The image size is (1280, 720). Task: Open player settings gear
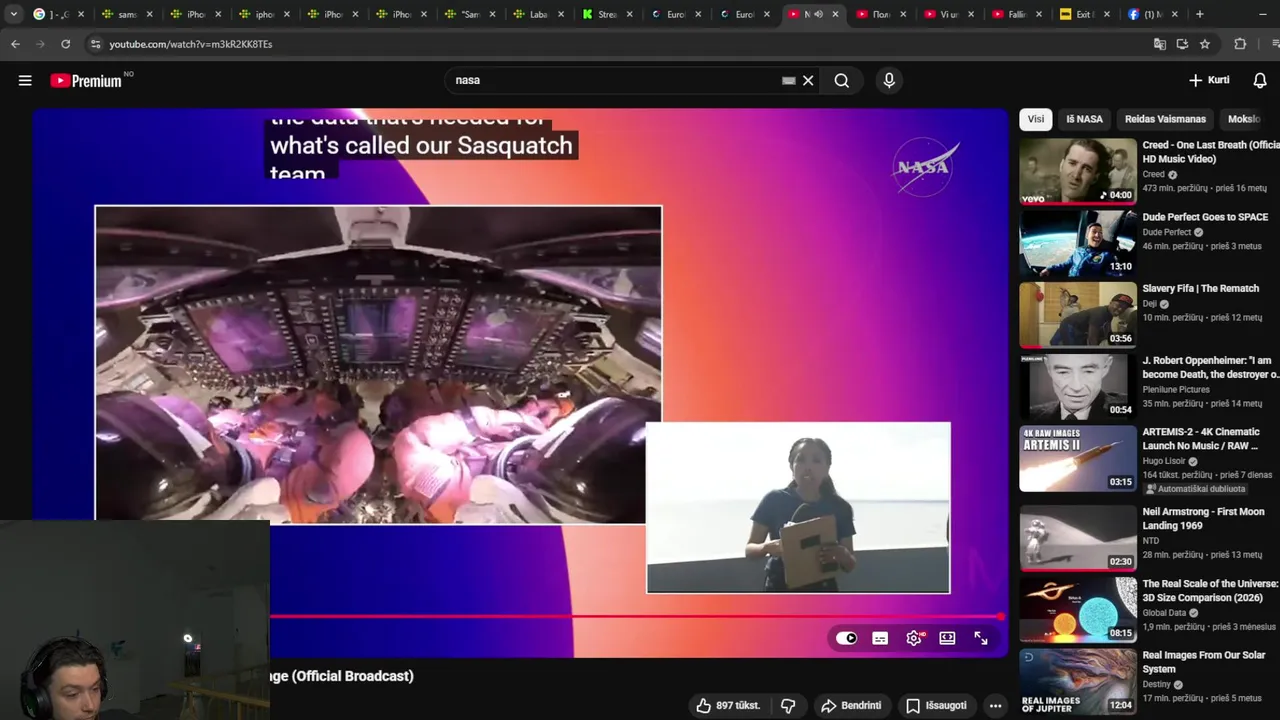[x=914, y=638]
